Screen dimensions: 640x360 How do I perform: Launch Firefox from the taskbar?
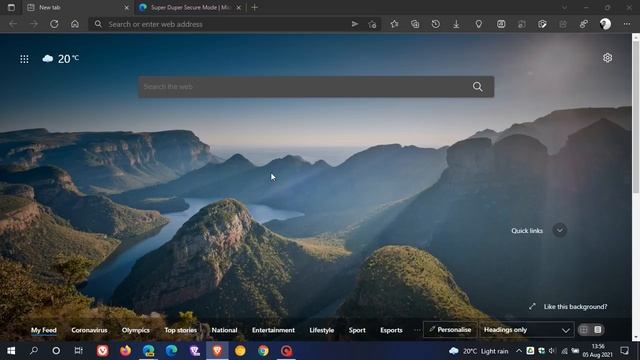pos(125,351)
